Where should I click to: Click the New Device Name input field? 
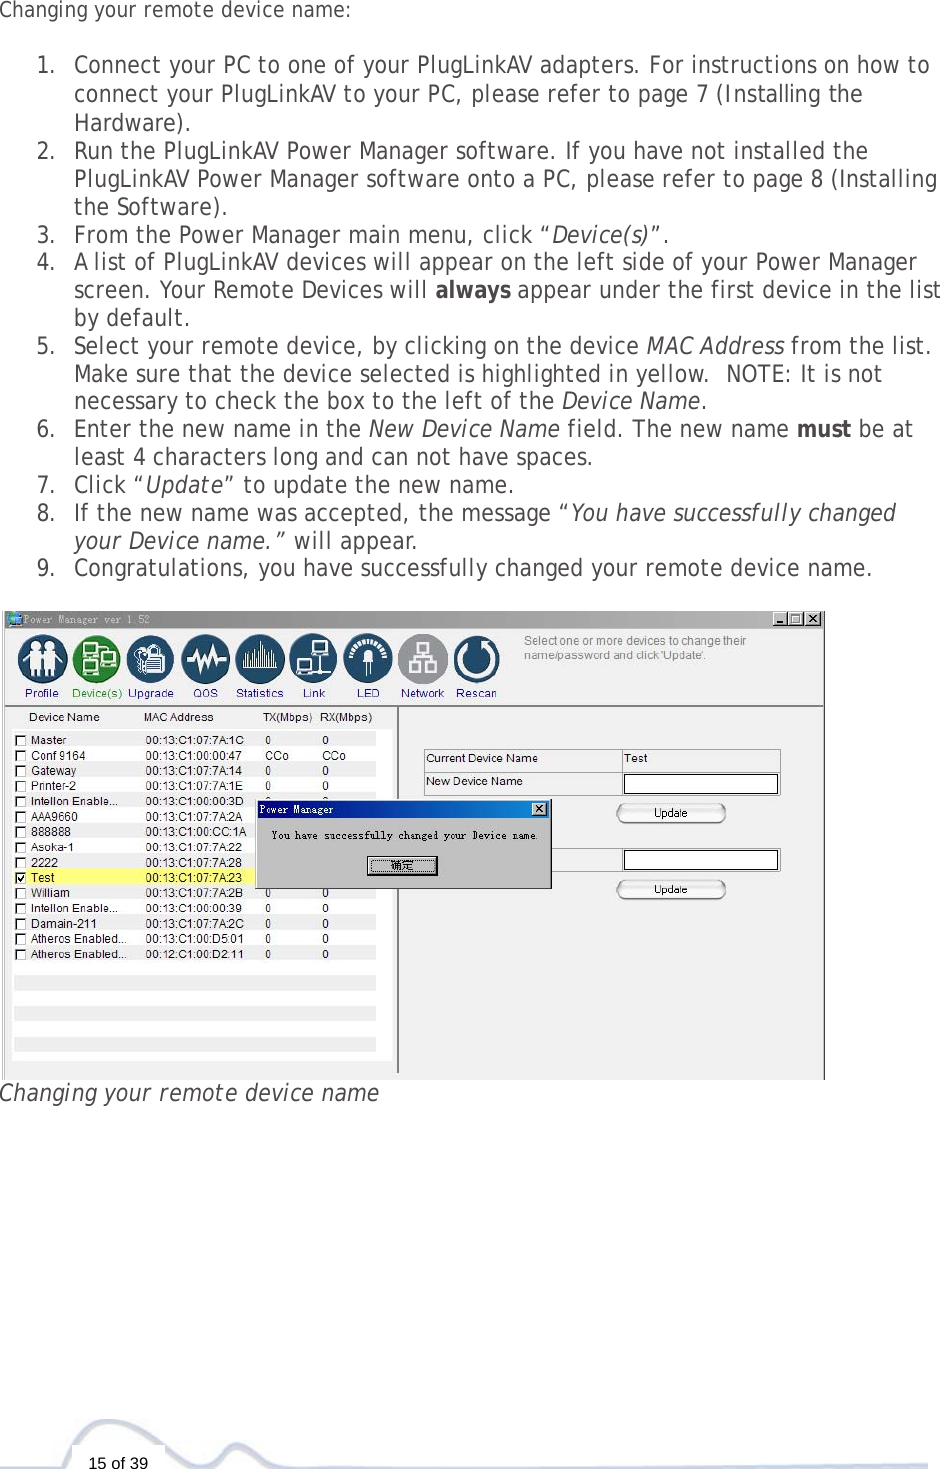[700, 784]
